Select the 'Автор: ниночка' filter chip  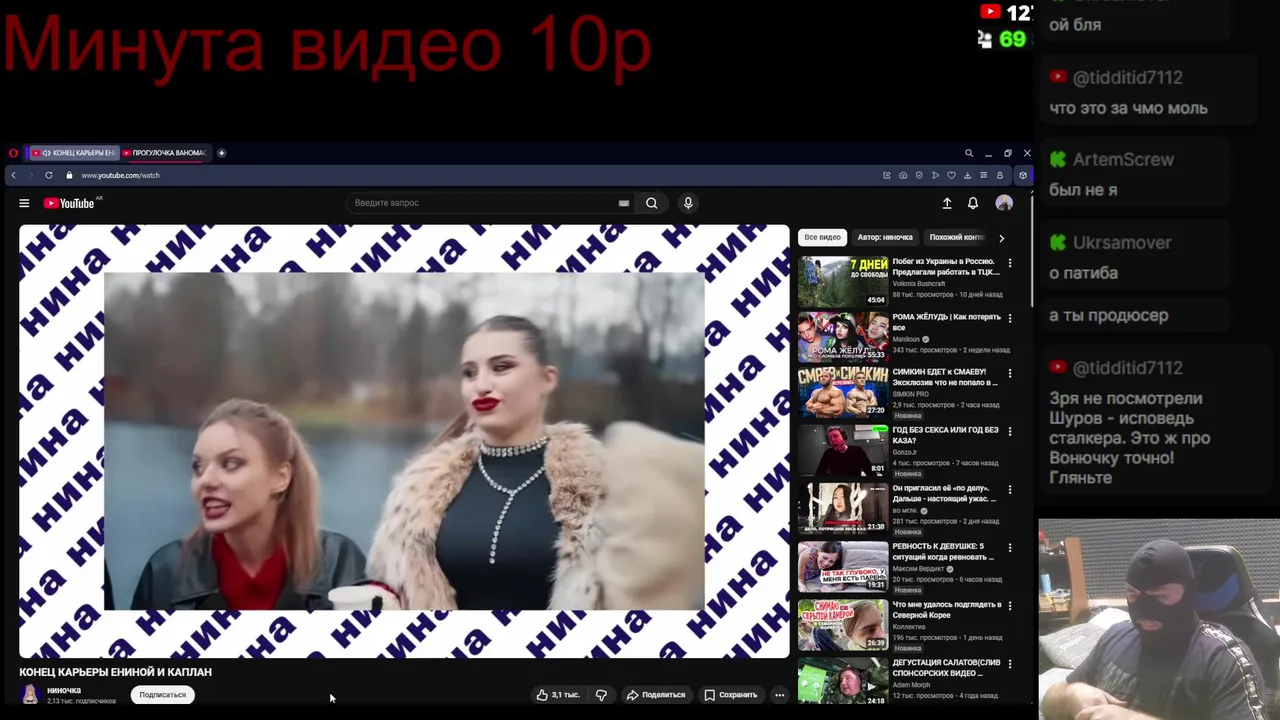tap(885, 238)
